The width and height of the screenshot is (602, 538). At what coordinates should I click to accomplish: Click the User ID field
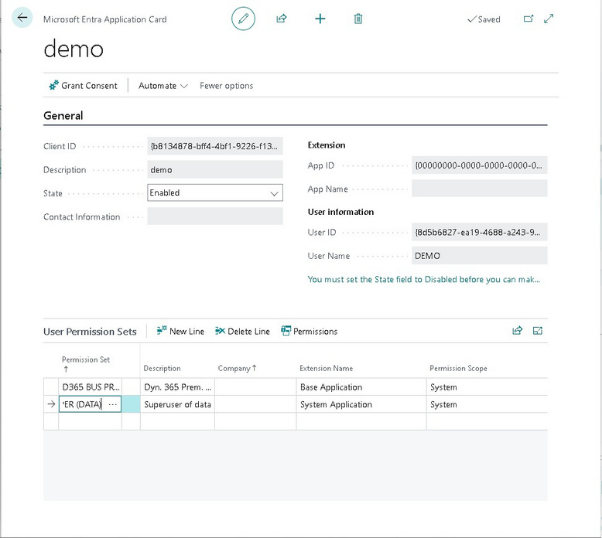coord(480,232)
